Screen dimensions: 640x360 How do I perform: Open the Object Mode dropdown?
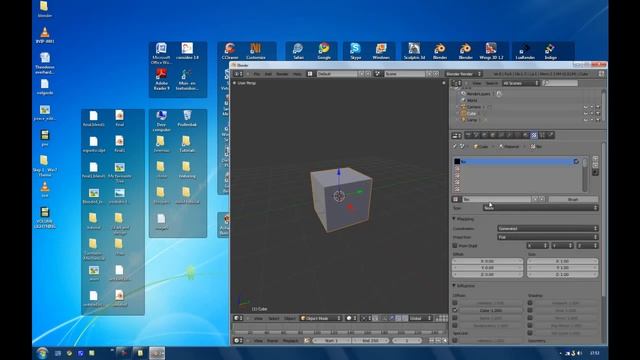(x=320, y=318)
